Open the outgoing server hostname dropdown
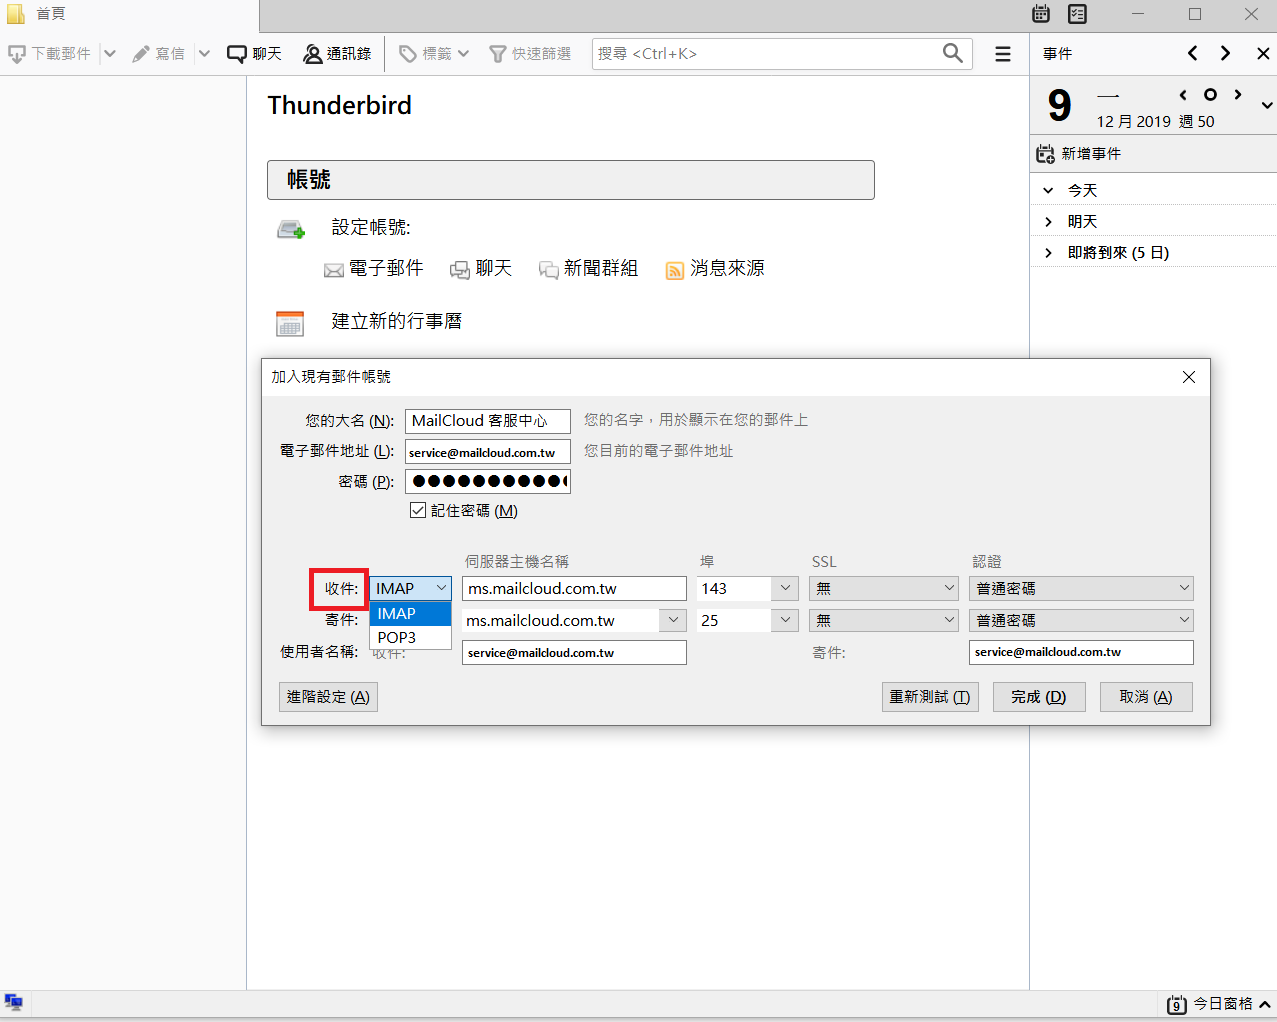This screenshot has height=1022, width=1277. click(x=673, y=621)
